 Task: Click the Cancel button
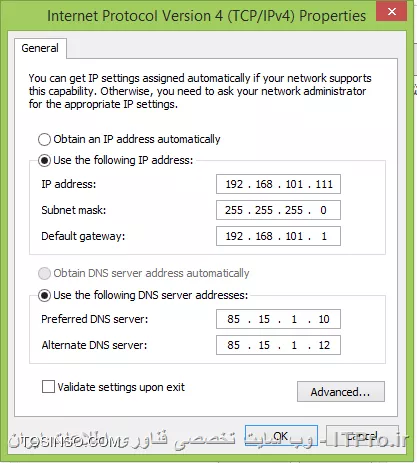[x=362, y=436]
